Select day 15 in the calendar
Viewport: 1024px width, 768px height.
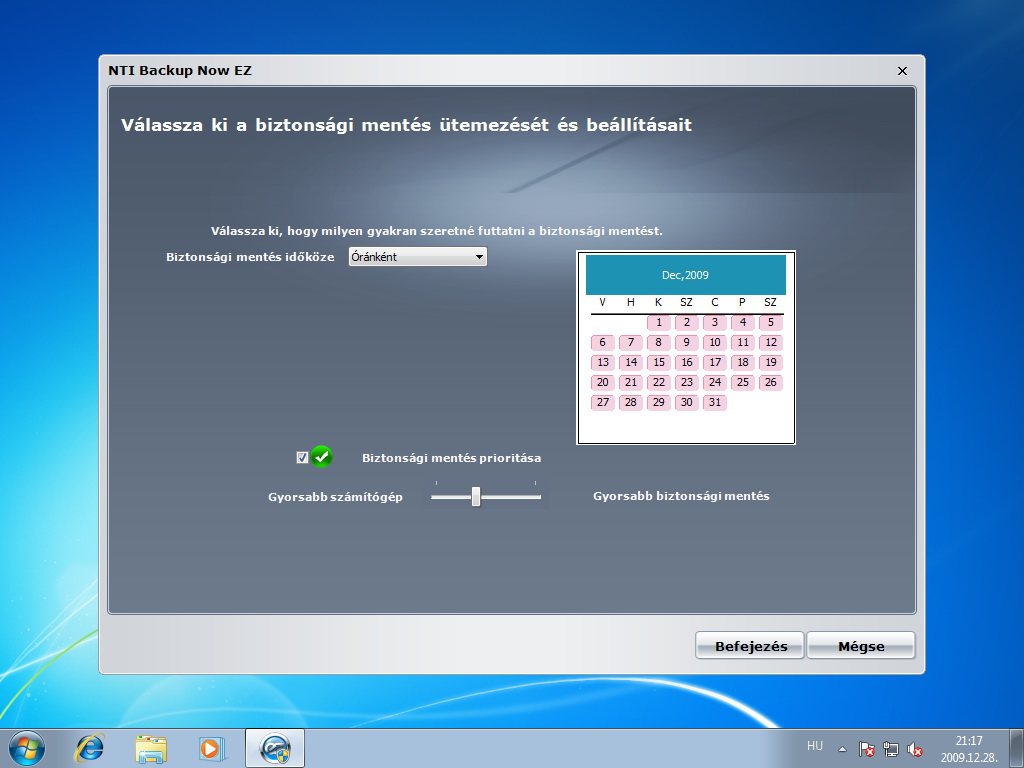(658, 362)
